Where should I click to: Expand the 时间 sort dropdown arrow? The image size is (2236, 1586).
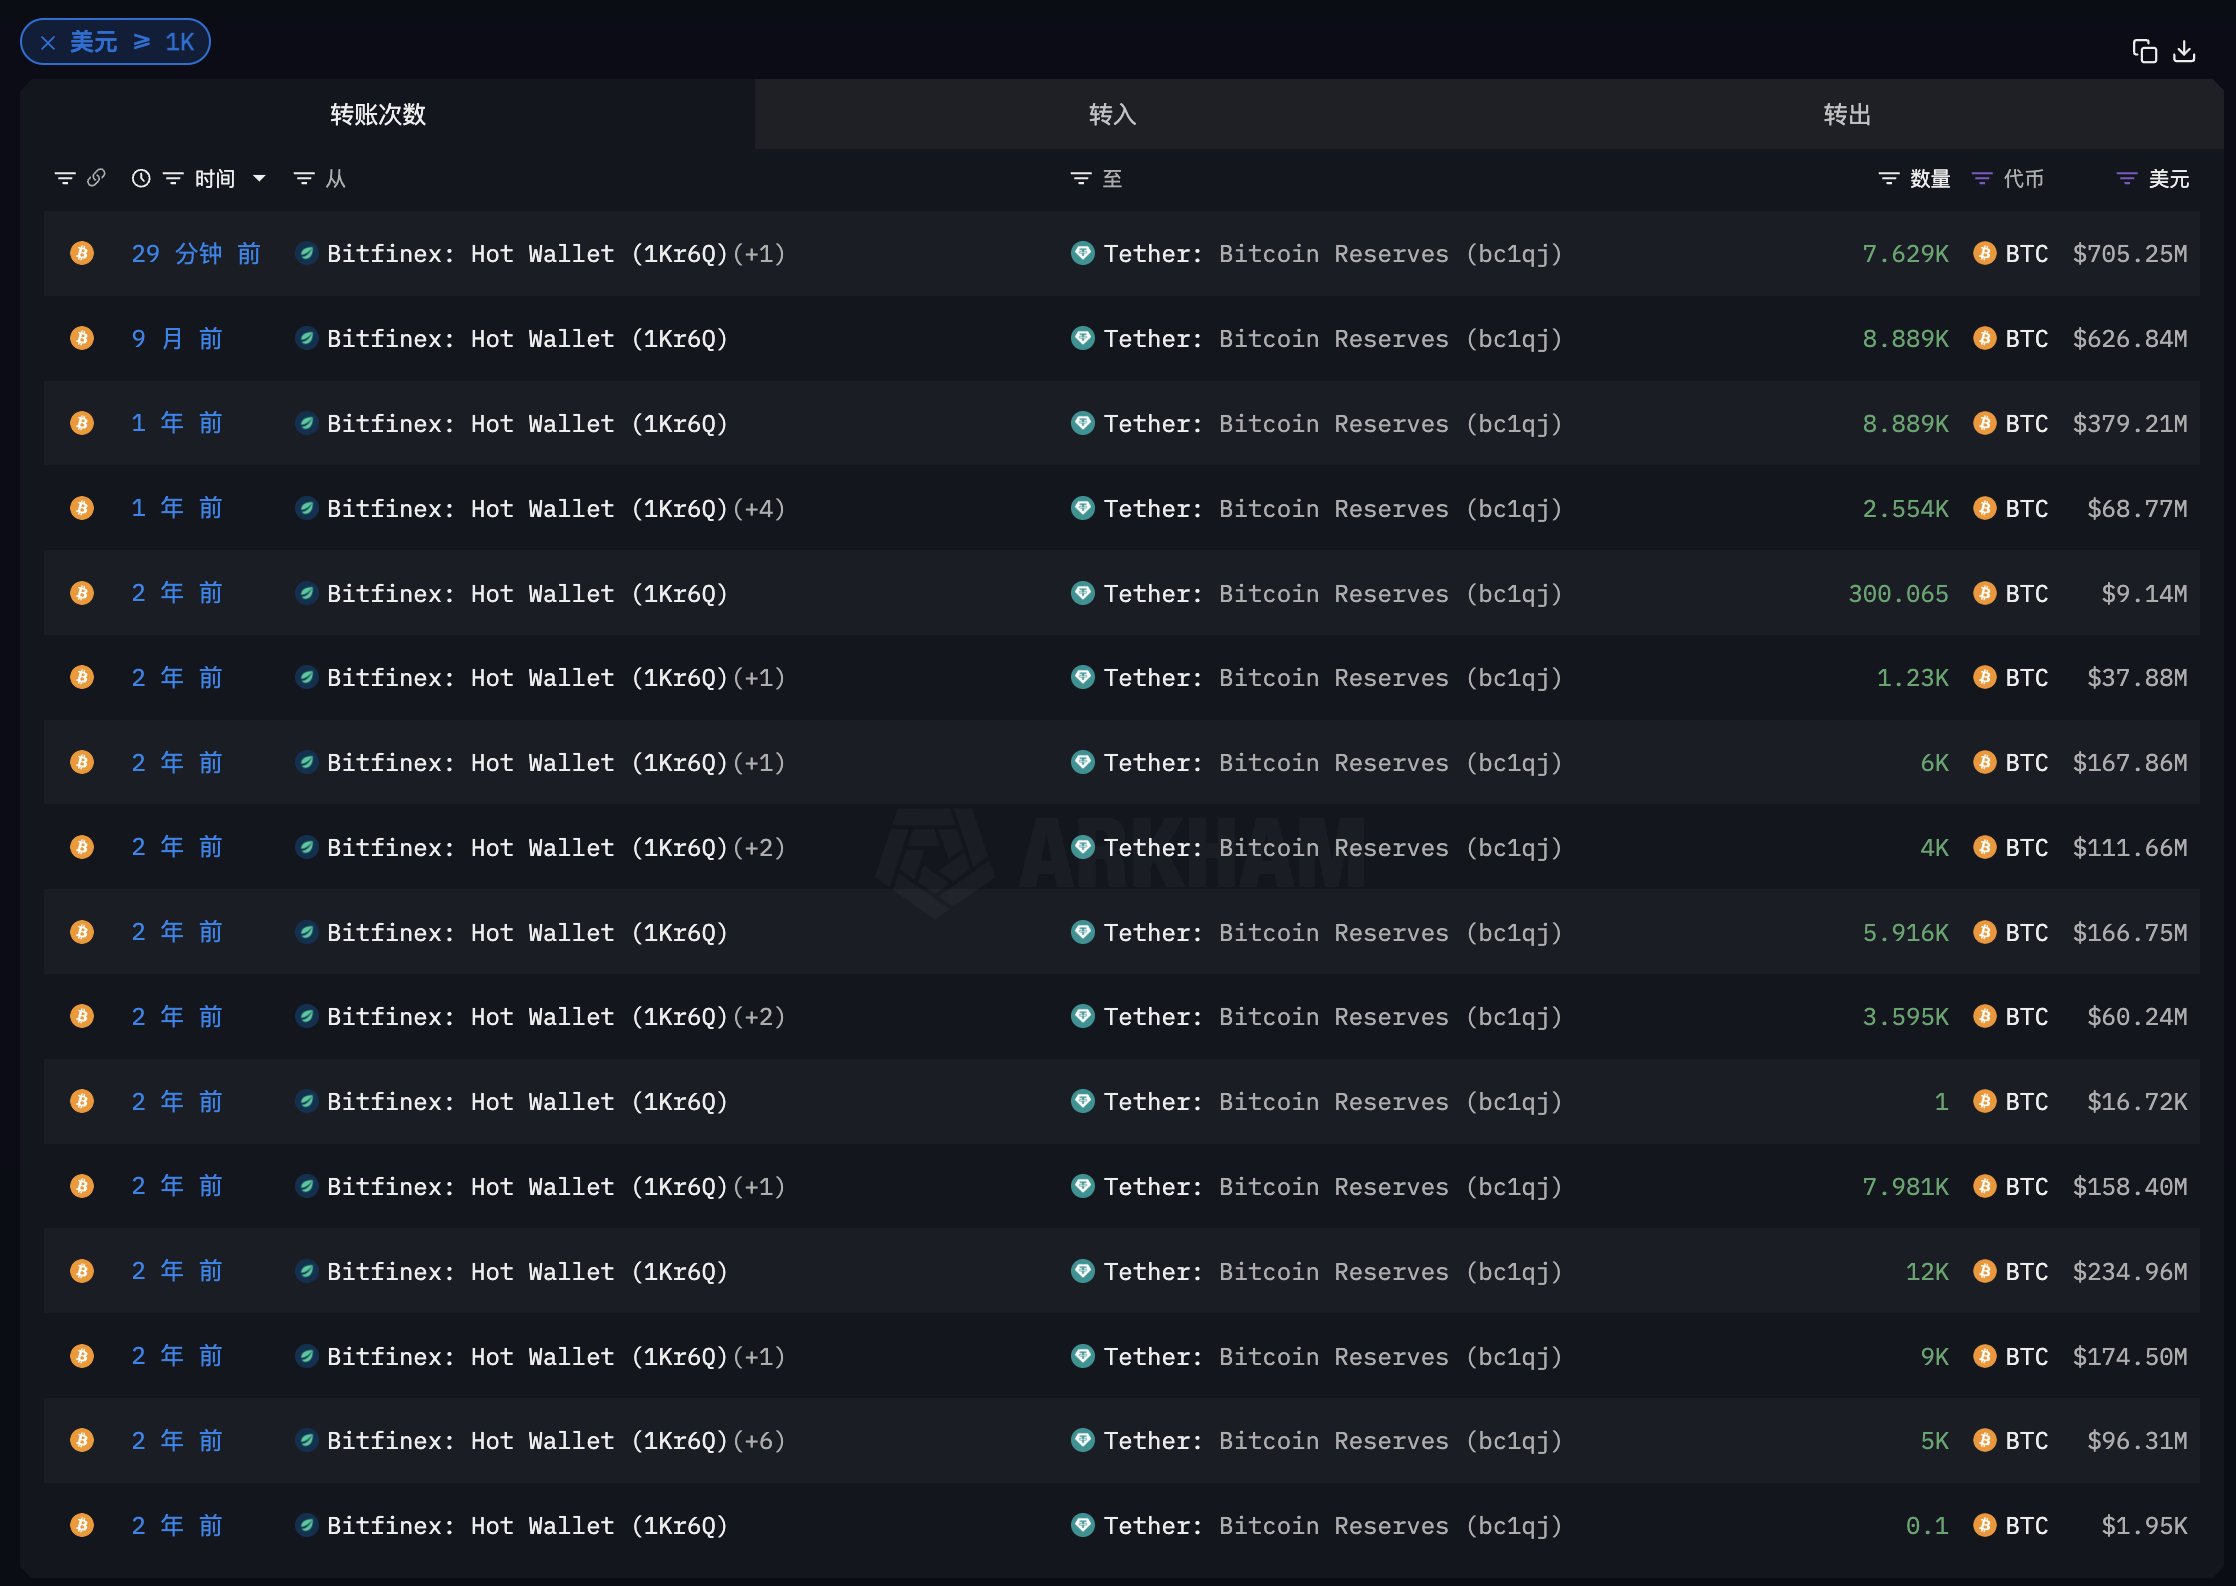click(259, 178)
